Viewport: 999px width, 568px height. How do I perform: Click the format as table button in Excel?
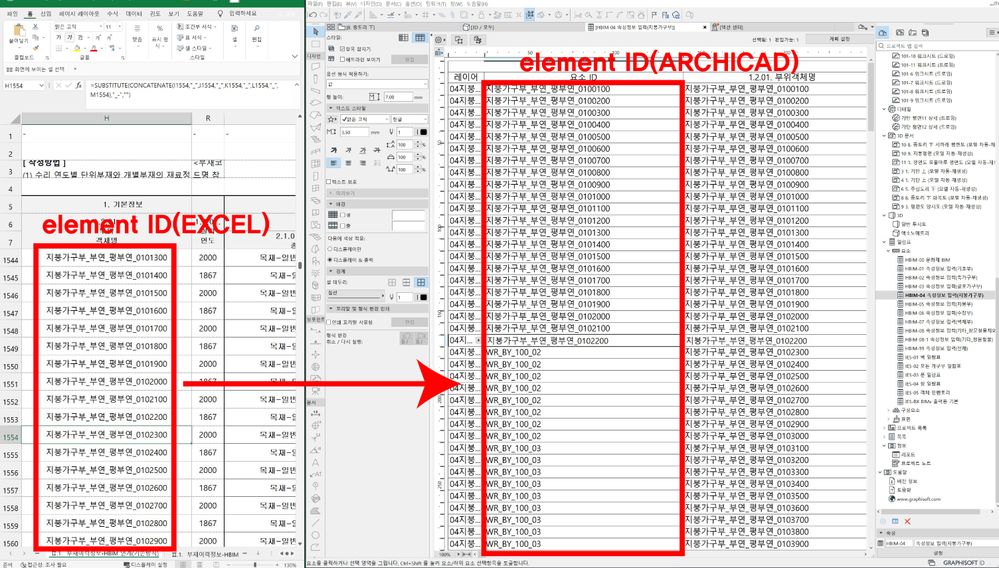192,38
